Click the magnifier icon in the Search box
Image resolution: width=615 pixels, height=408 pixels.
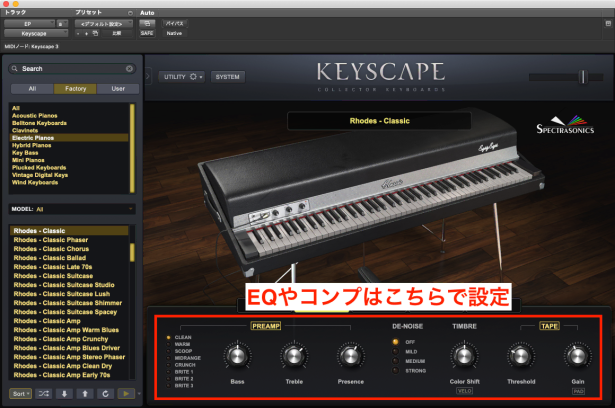[x=15, y=69]
